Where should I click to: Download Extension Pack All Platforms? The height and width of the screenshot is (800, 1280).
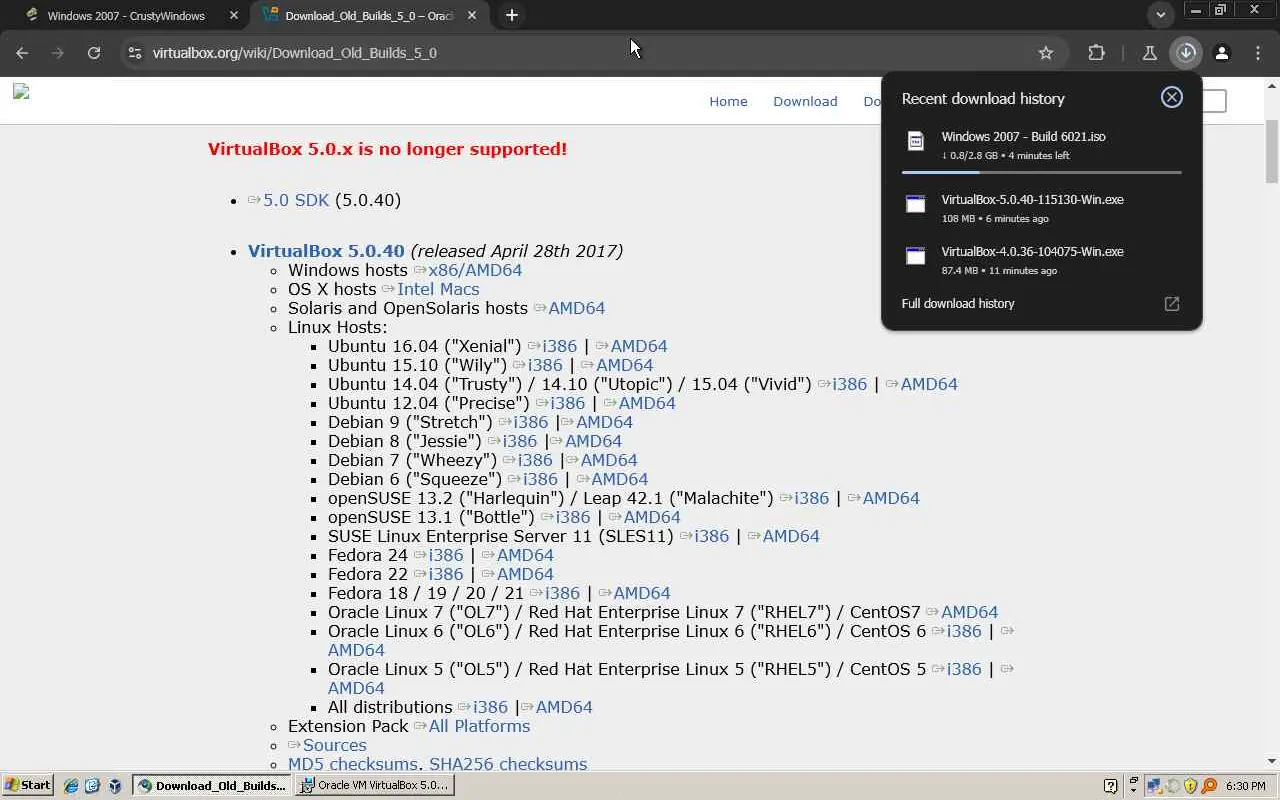479,726
